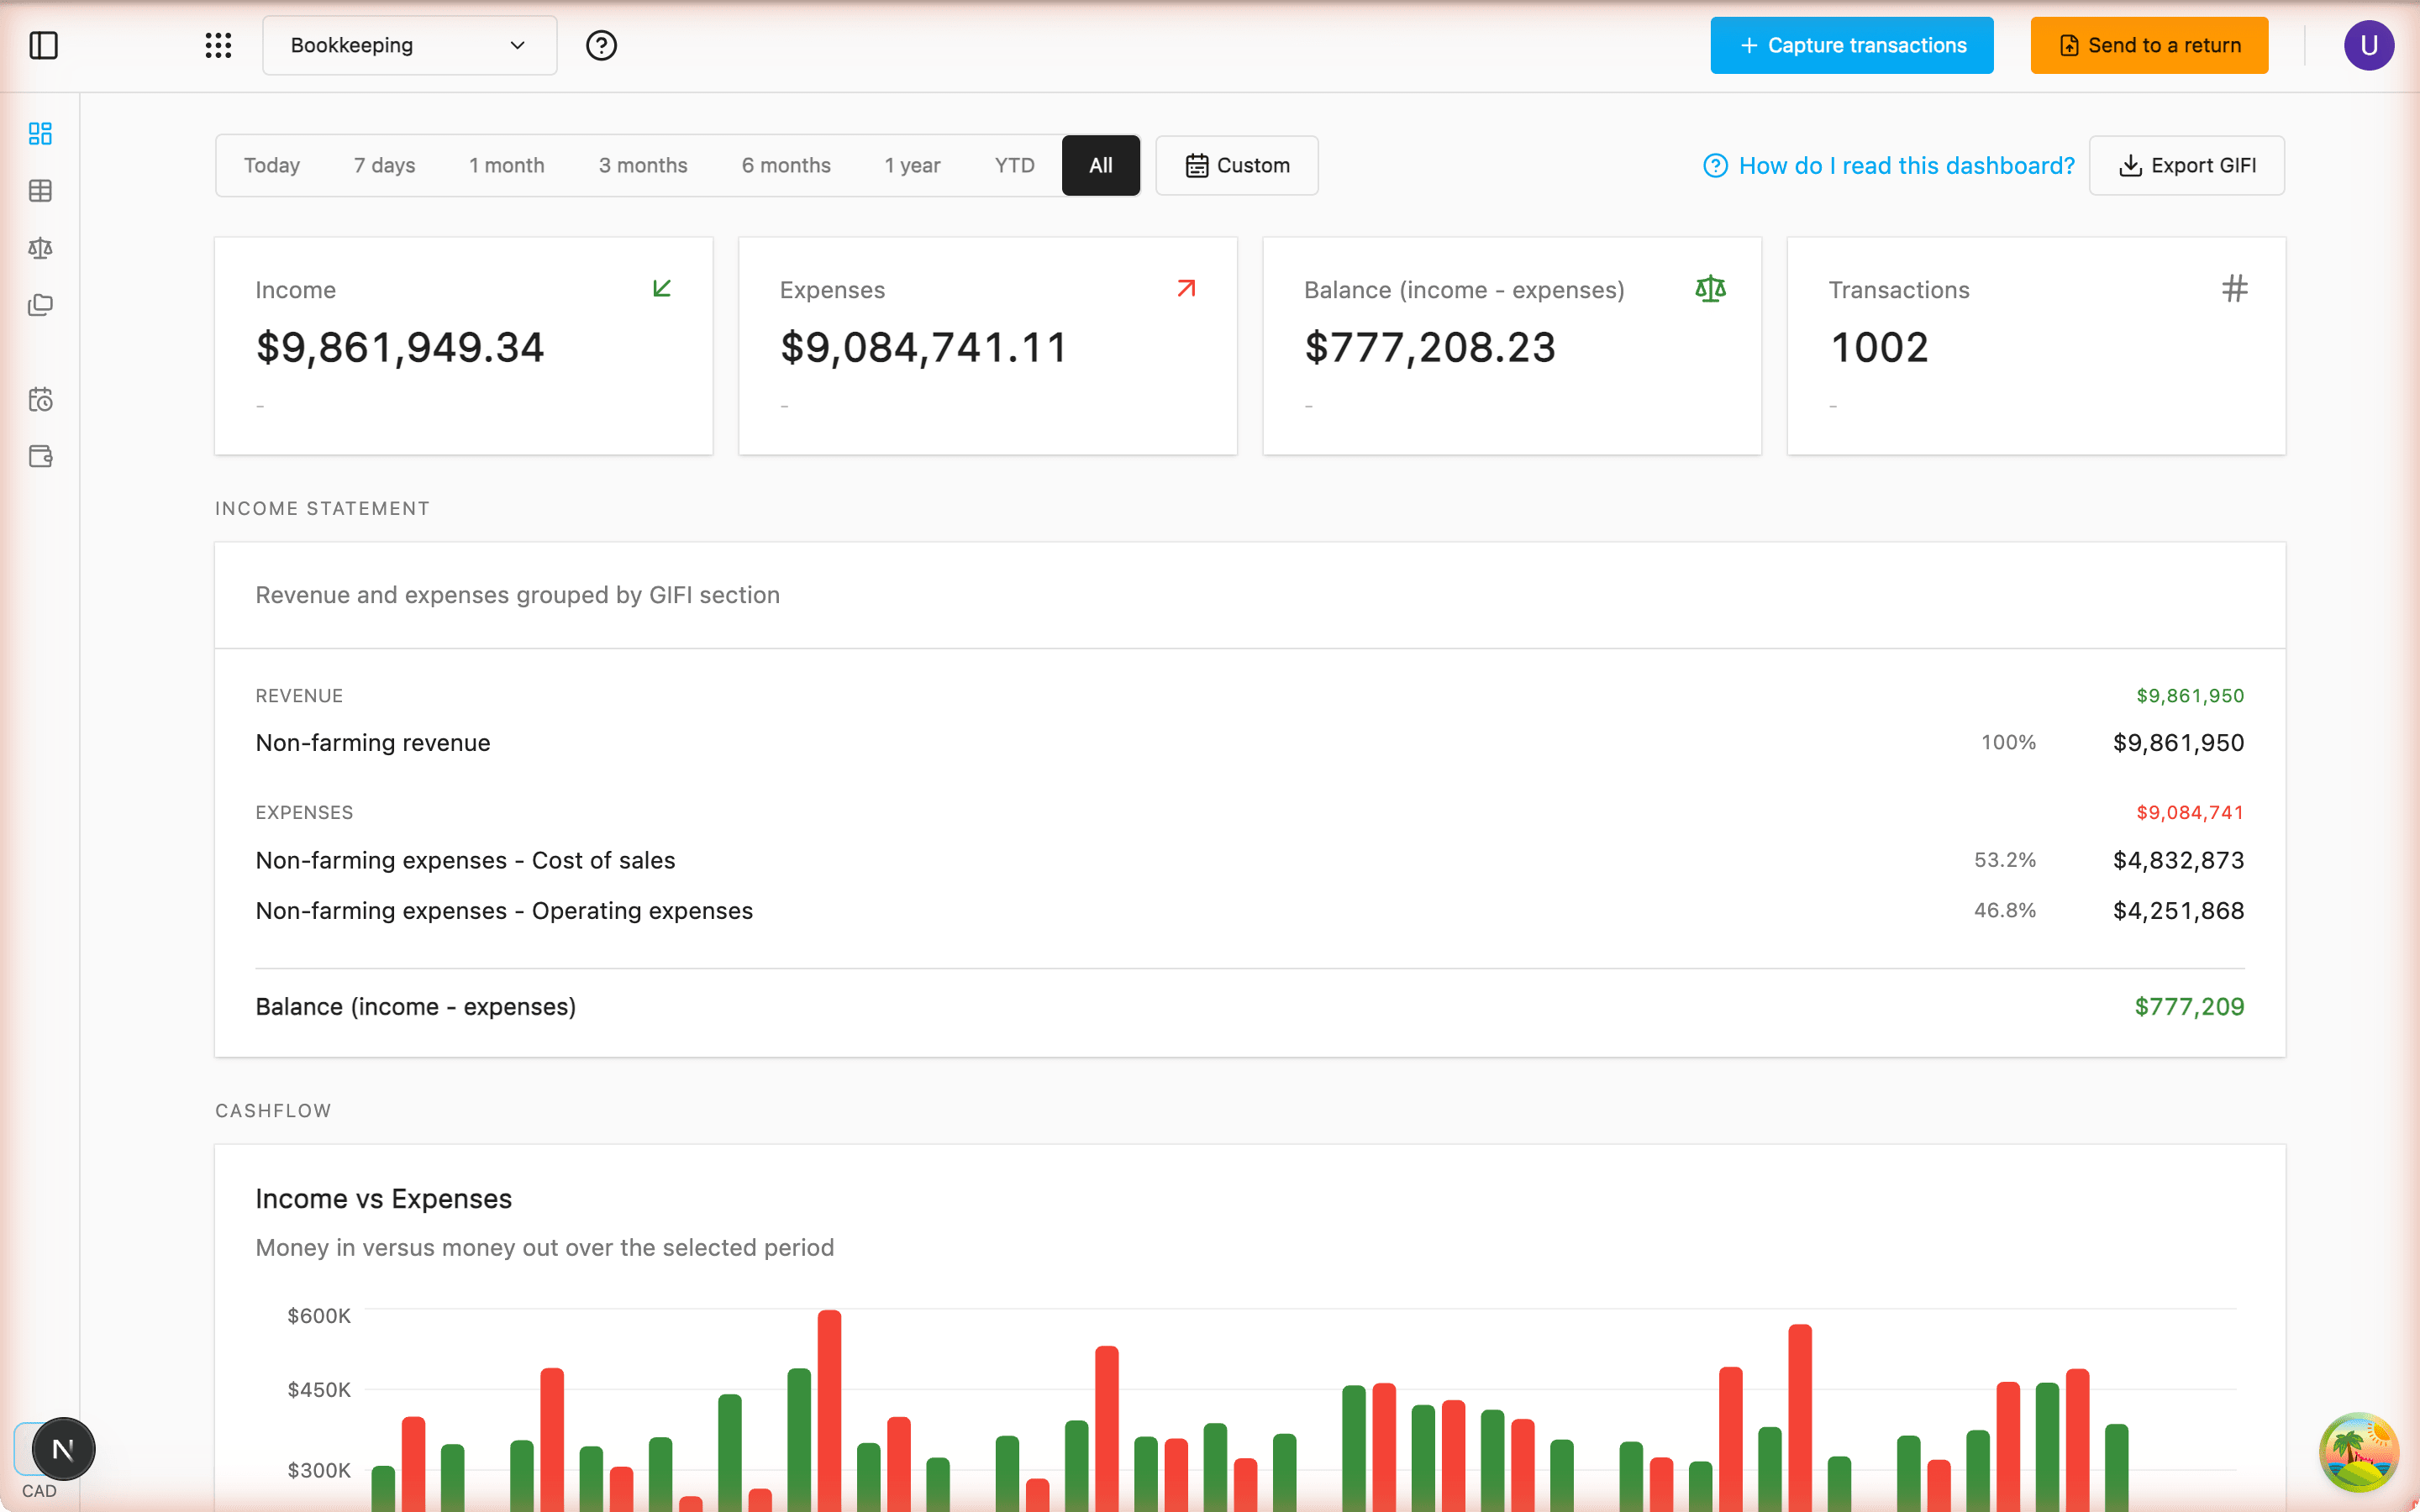Open the apps grid launcher
Screen dimensions: 2420x1512
[218, 45]
